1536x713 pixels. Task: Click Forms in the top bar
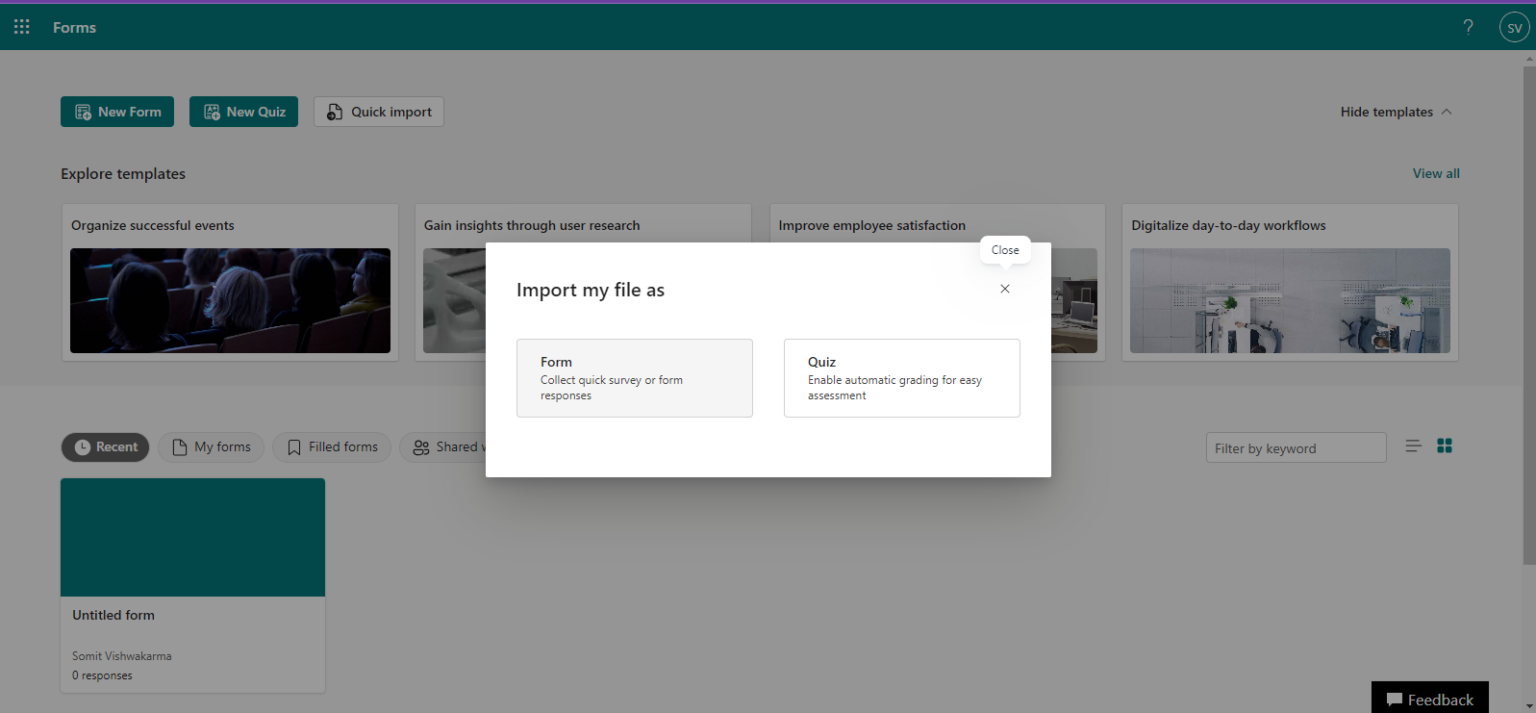[74, 27]
